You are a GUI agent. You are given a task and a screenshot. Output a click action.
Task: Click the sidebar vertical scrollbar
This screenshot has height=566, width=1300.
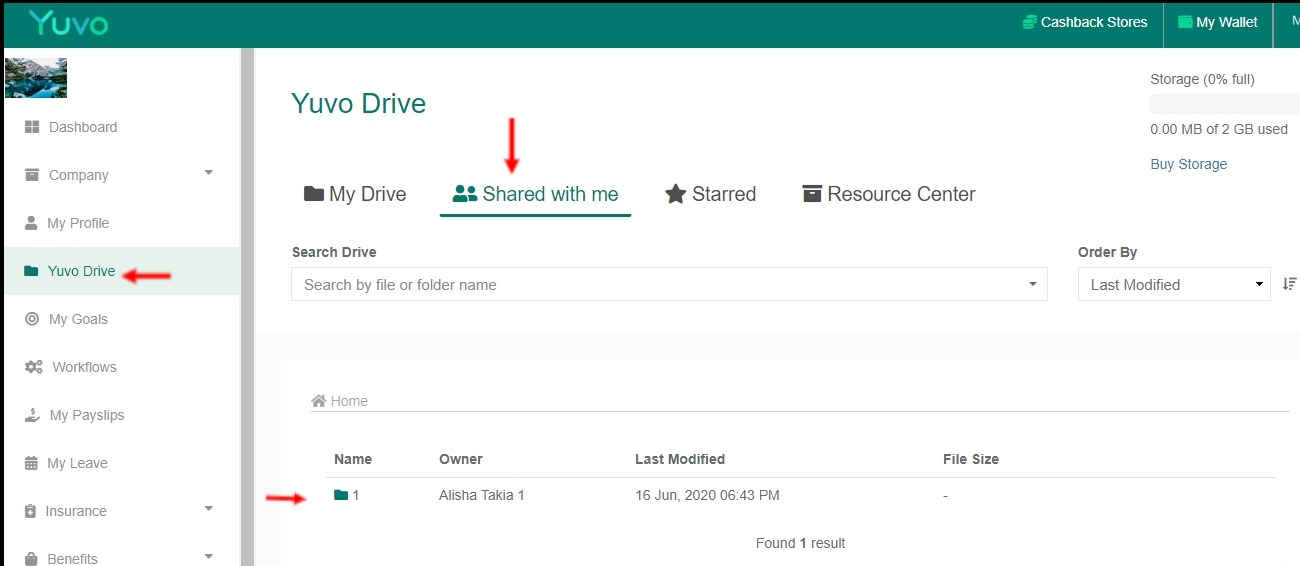[246, 306]
